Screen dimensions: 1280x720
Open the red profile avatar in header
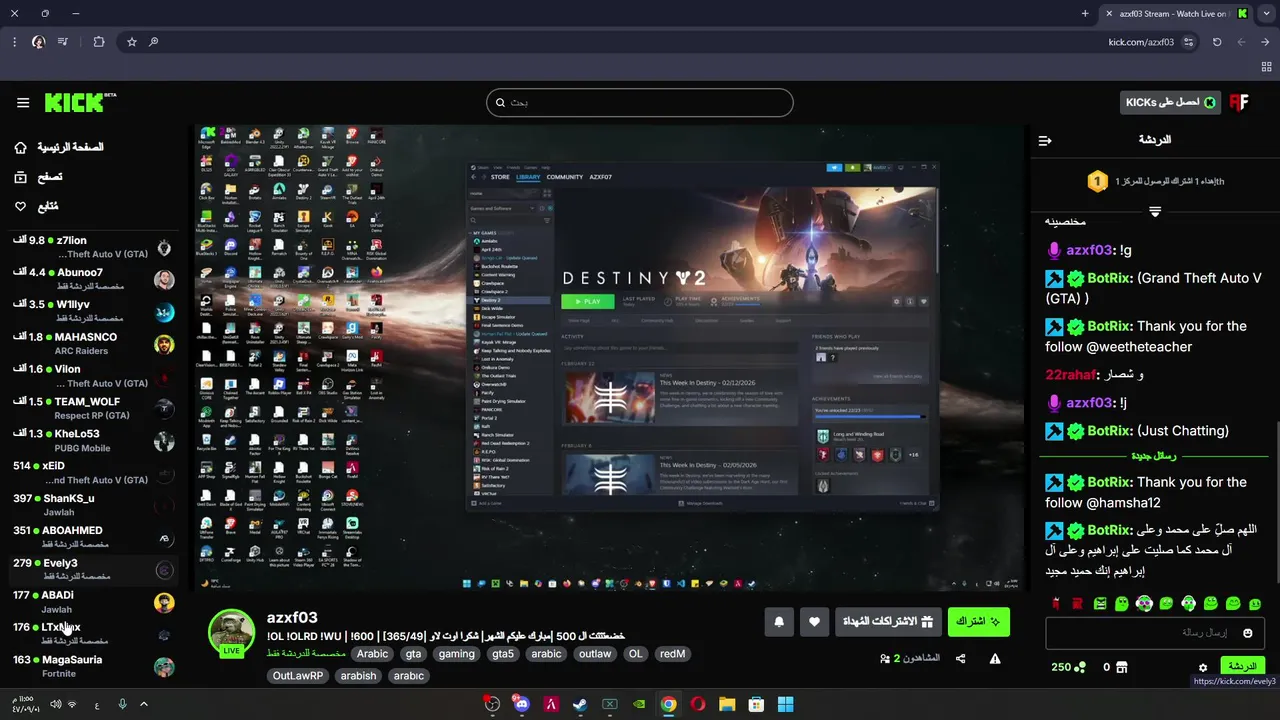pos(1240,102)
